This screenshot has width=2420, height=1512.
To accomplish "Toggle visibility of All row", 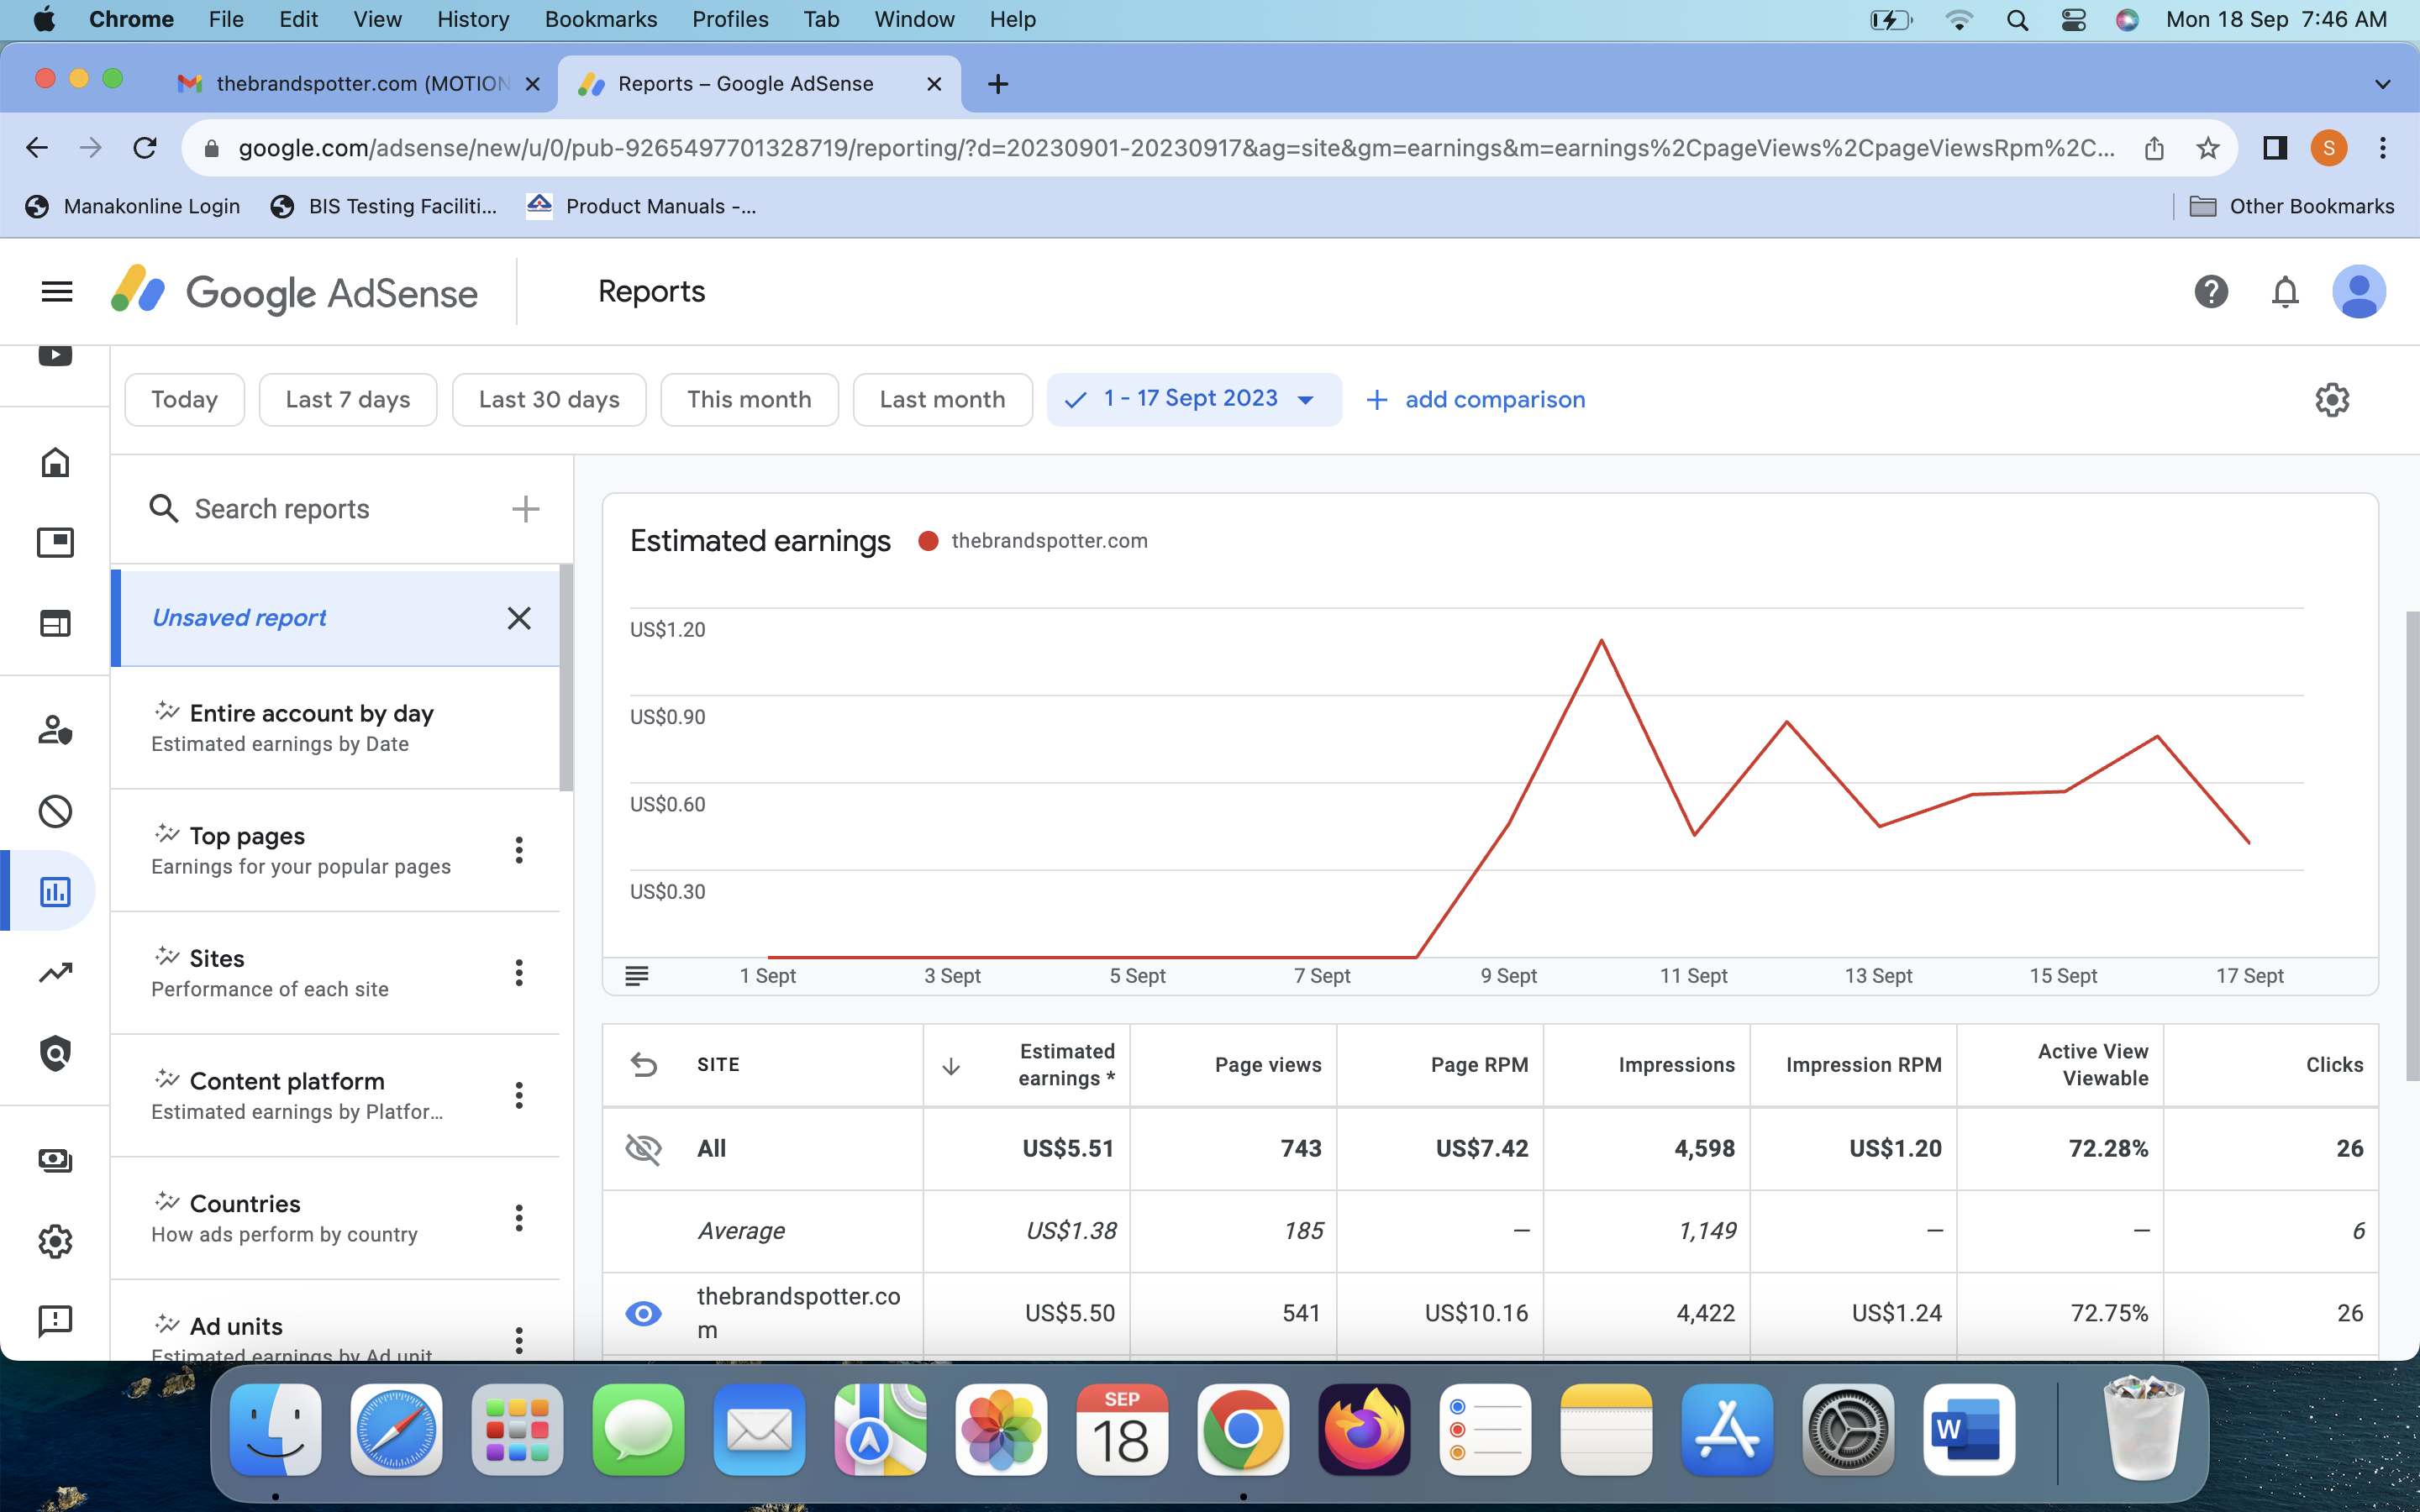I will tap(643, 1149).
